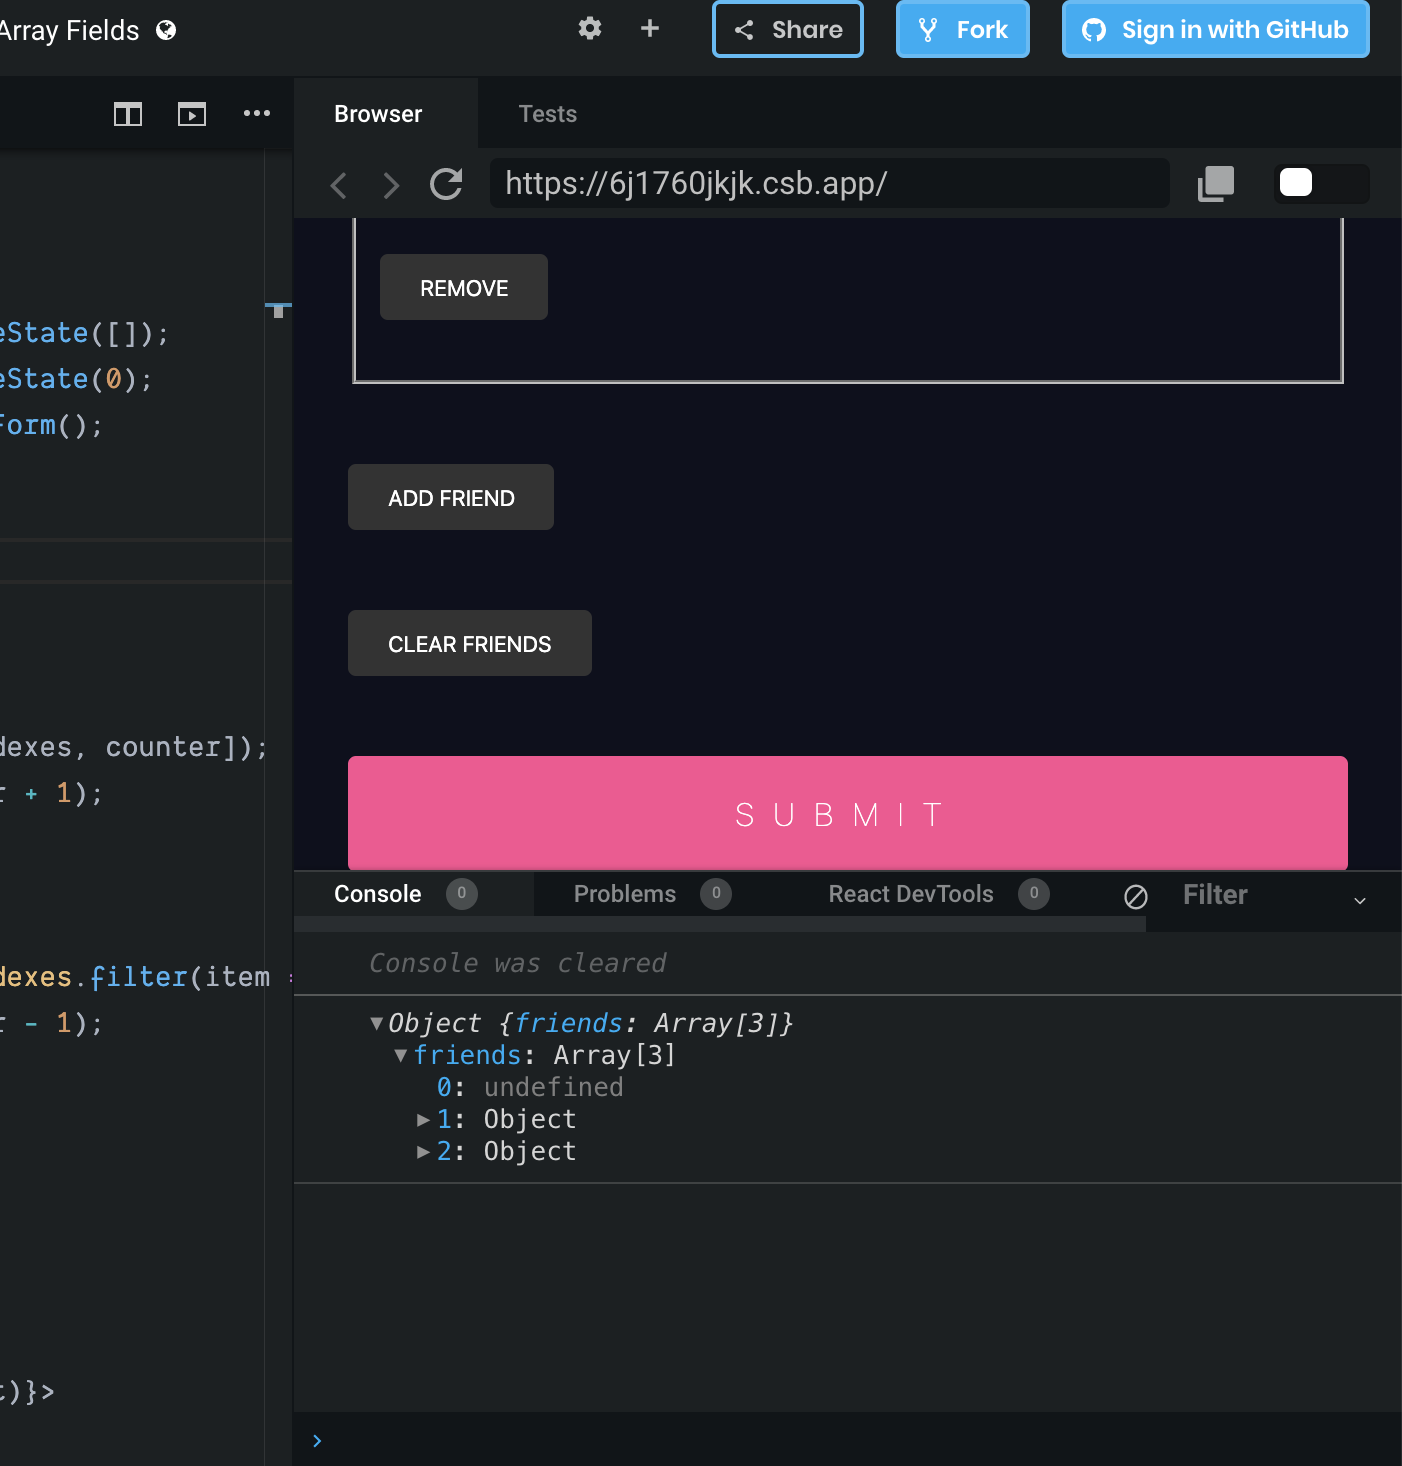The image size is (1402, 1466).
Task: Toggle the browser theme switch
Action: click(1320, 183)
